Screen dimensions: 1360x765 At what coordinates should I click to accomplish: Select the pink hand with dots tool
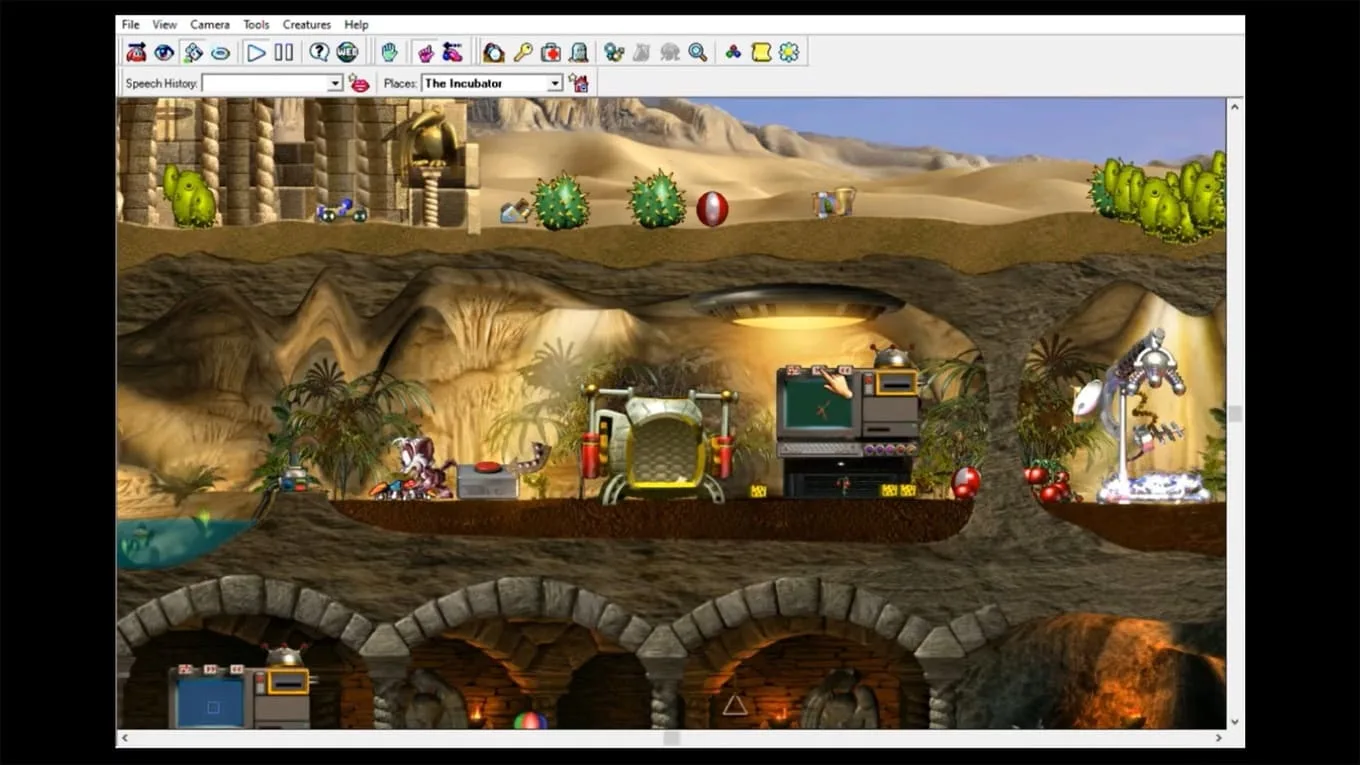tap(453, 52)
